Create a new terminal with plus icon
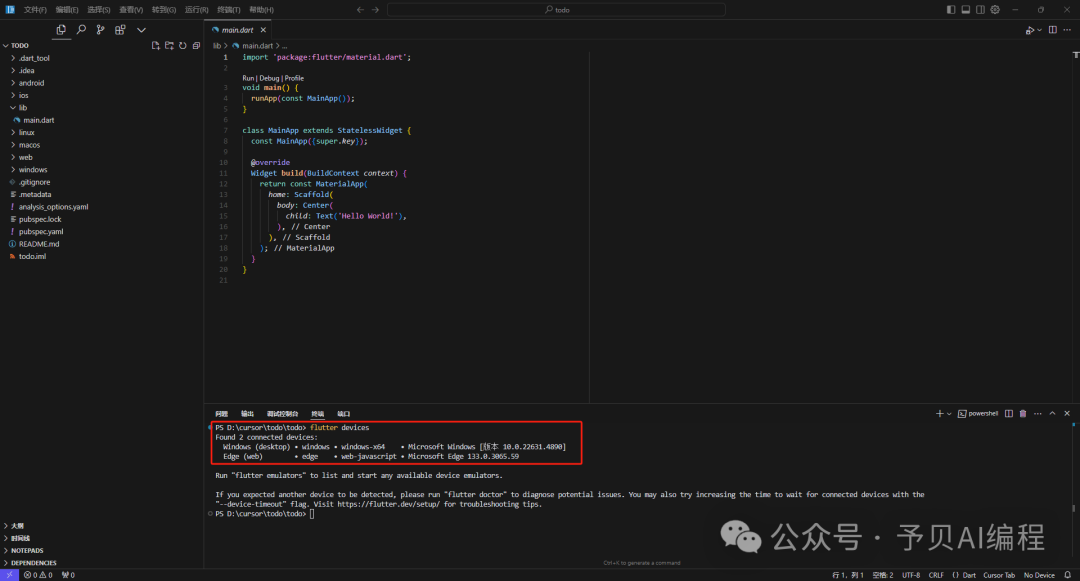This screenshot has height=581, width=1080. pos(939,414)
